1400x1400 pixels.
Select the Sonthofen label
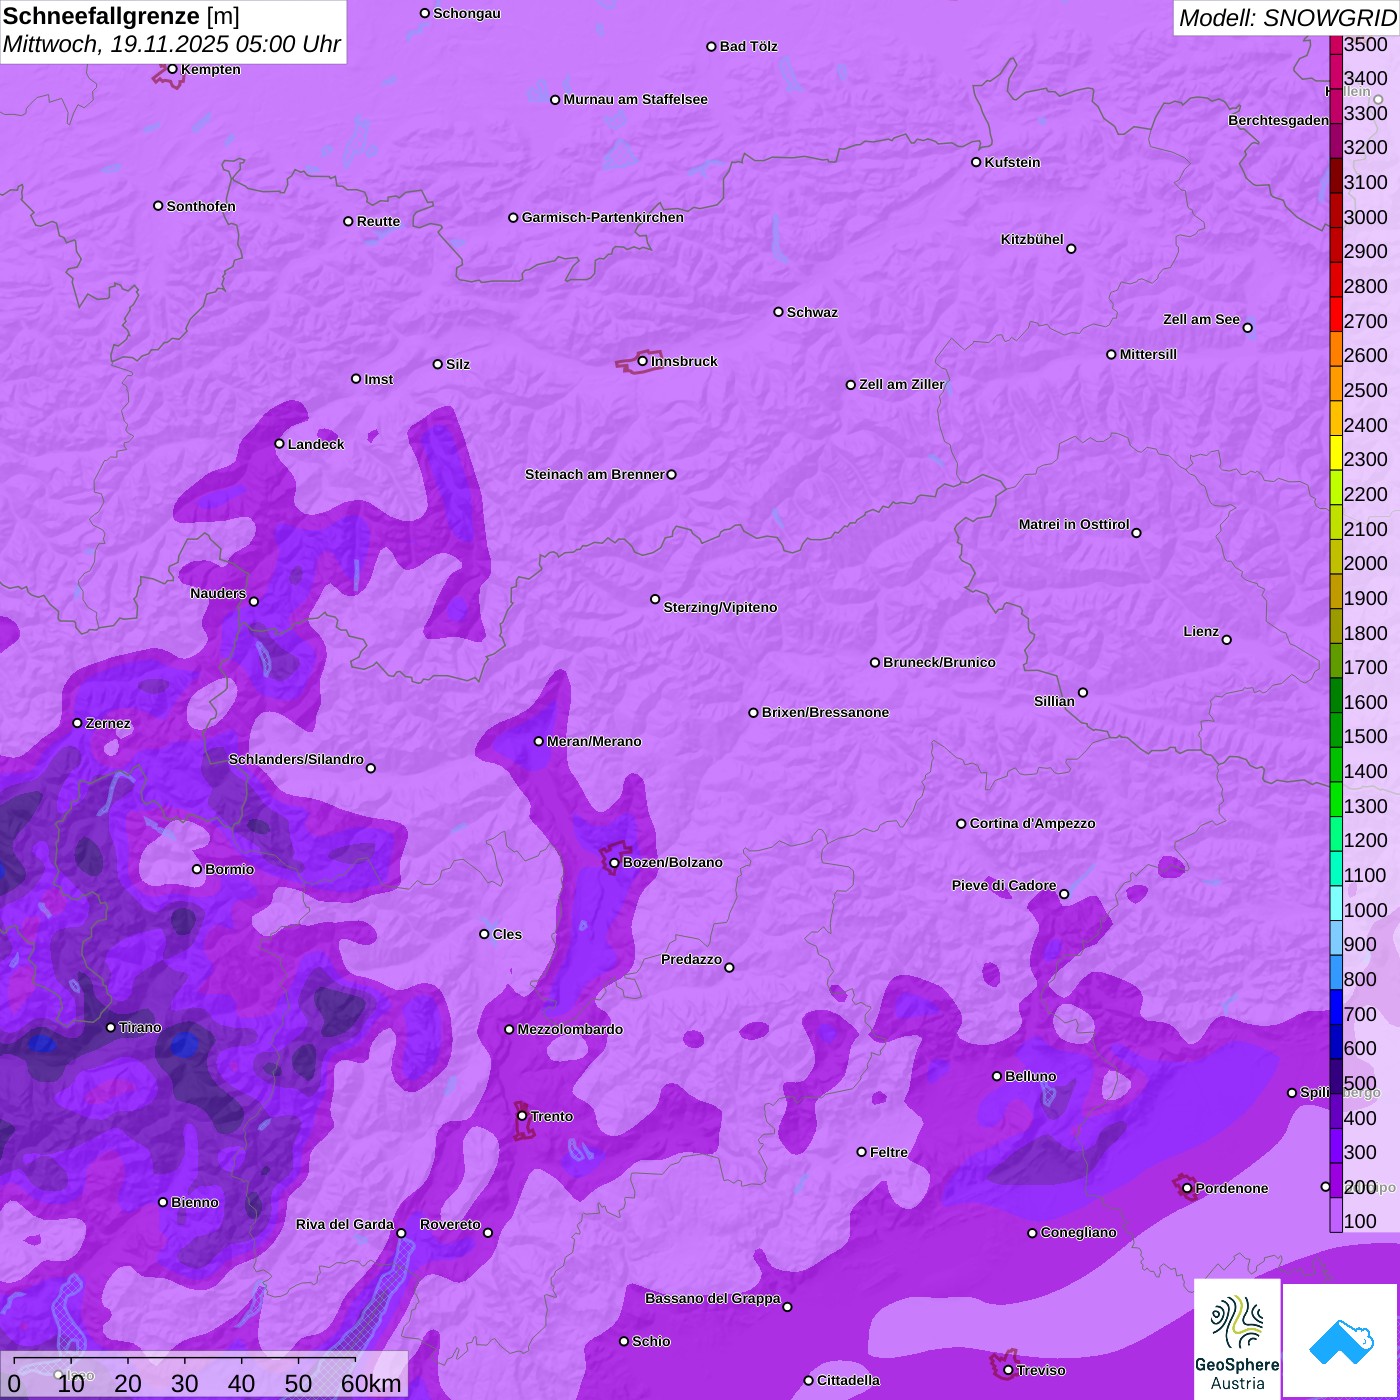point(201,206)
